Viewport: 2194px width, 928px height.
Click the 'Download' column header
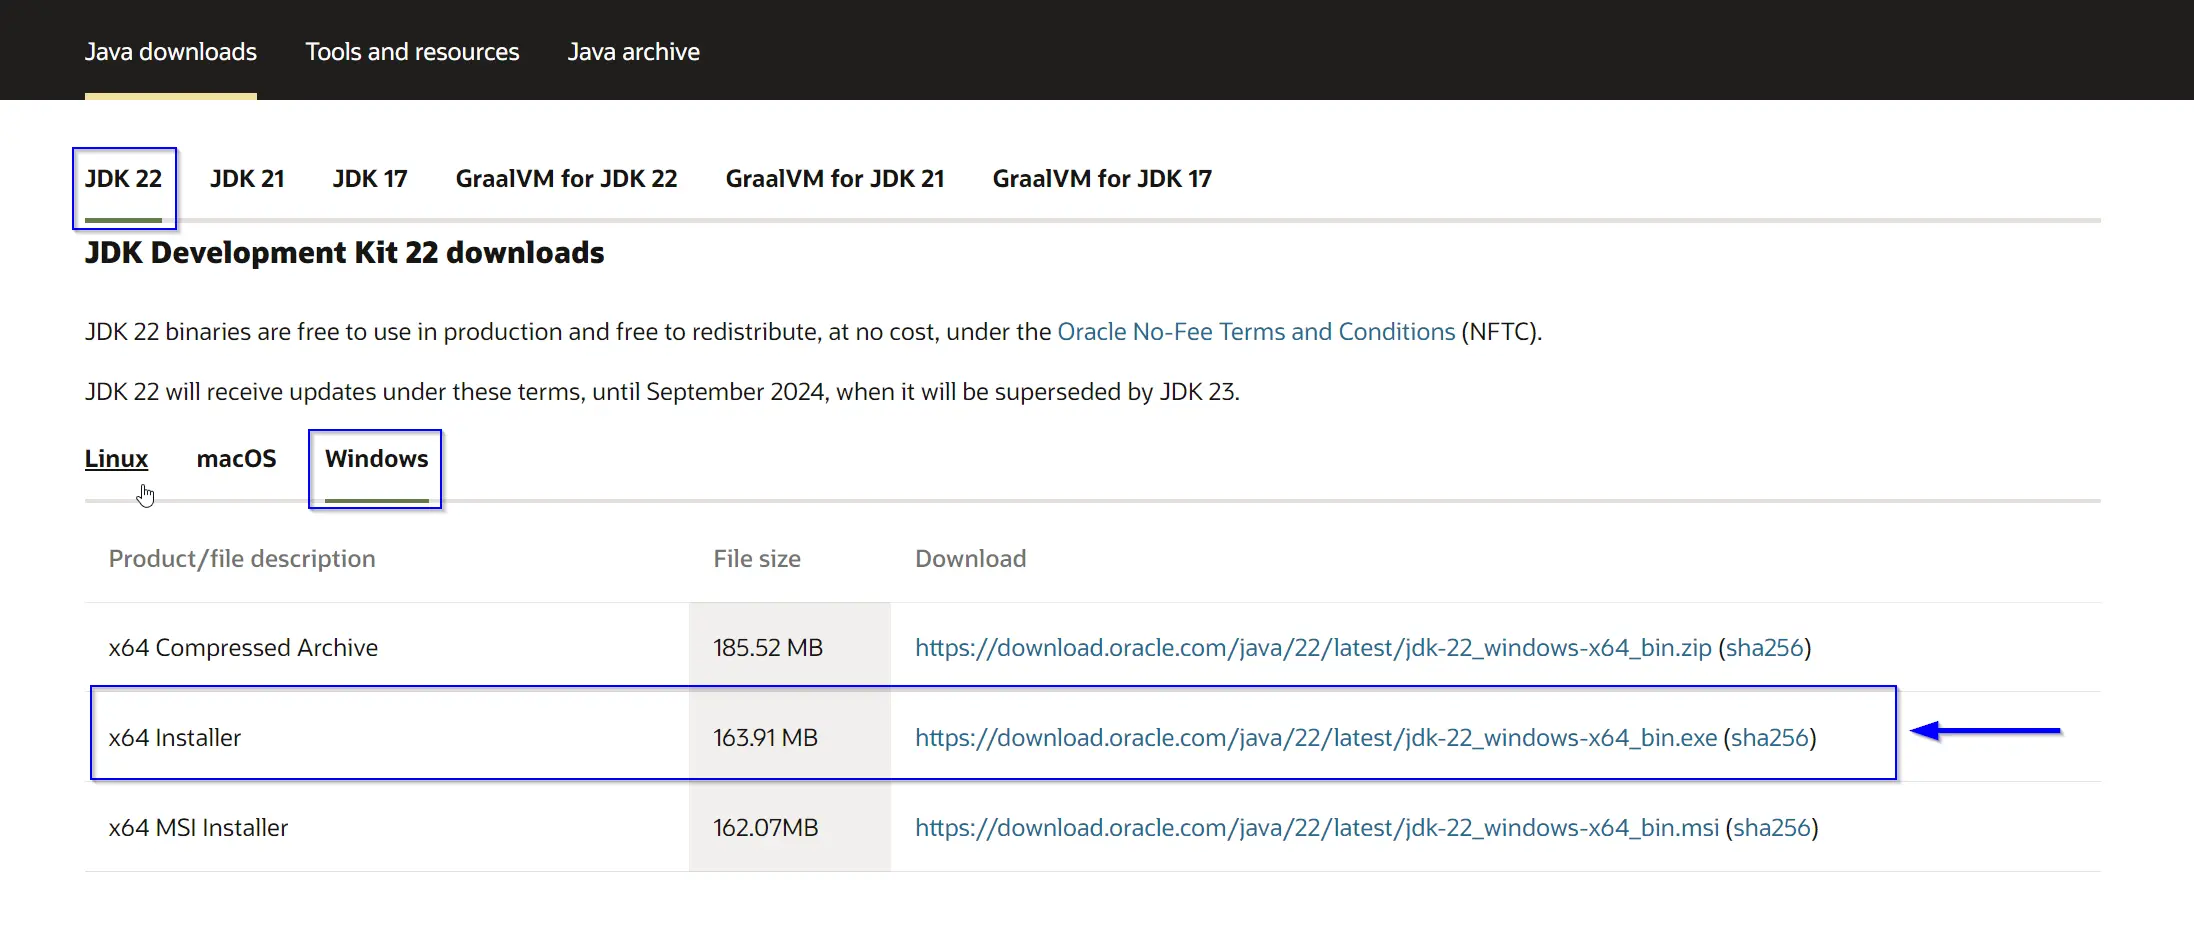[x=971, y=559]
